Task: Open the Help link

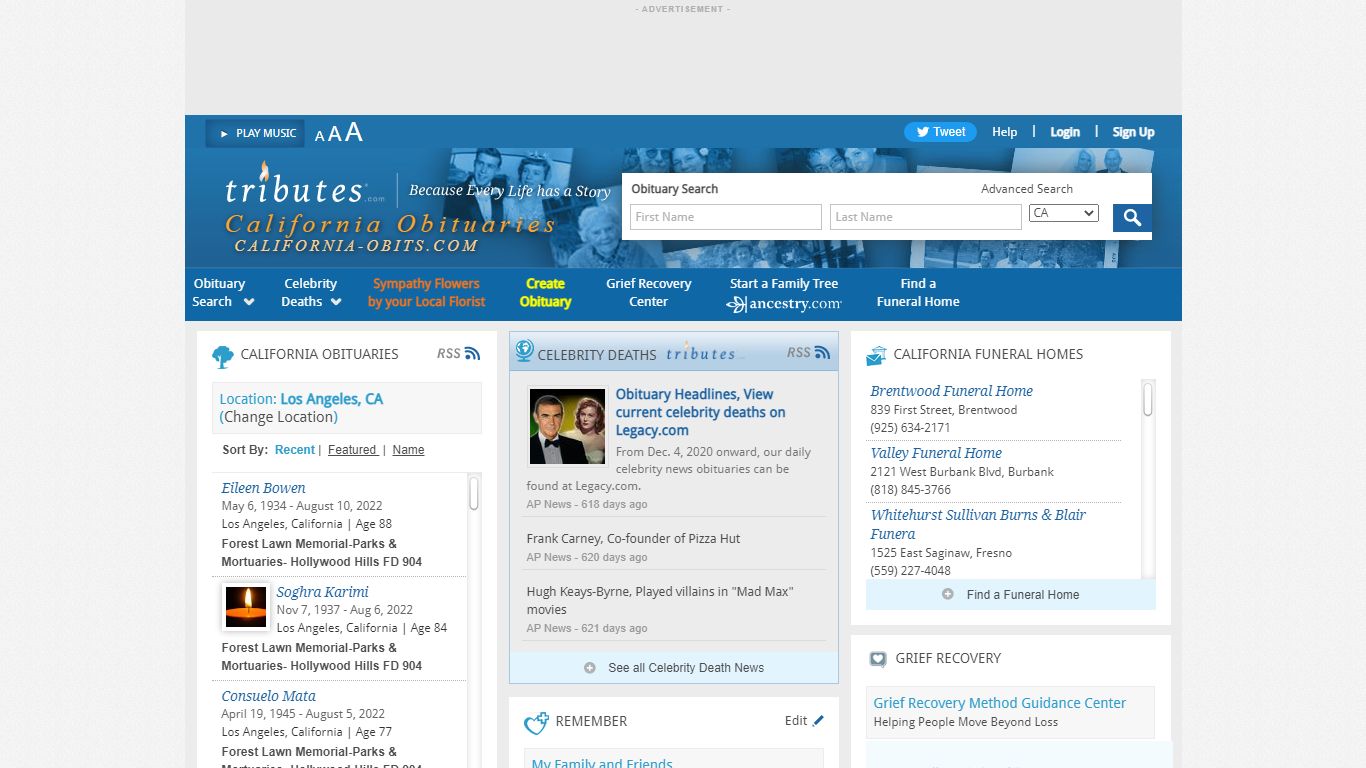Action: point(1004,132)
